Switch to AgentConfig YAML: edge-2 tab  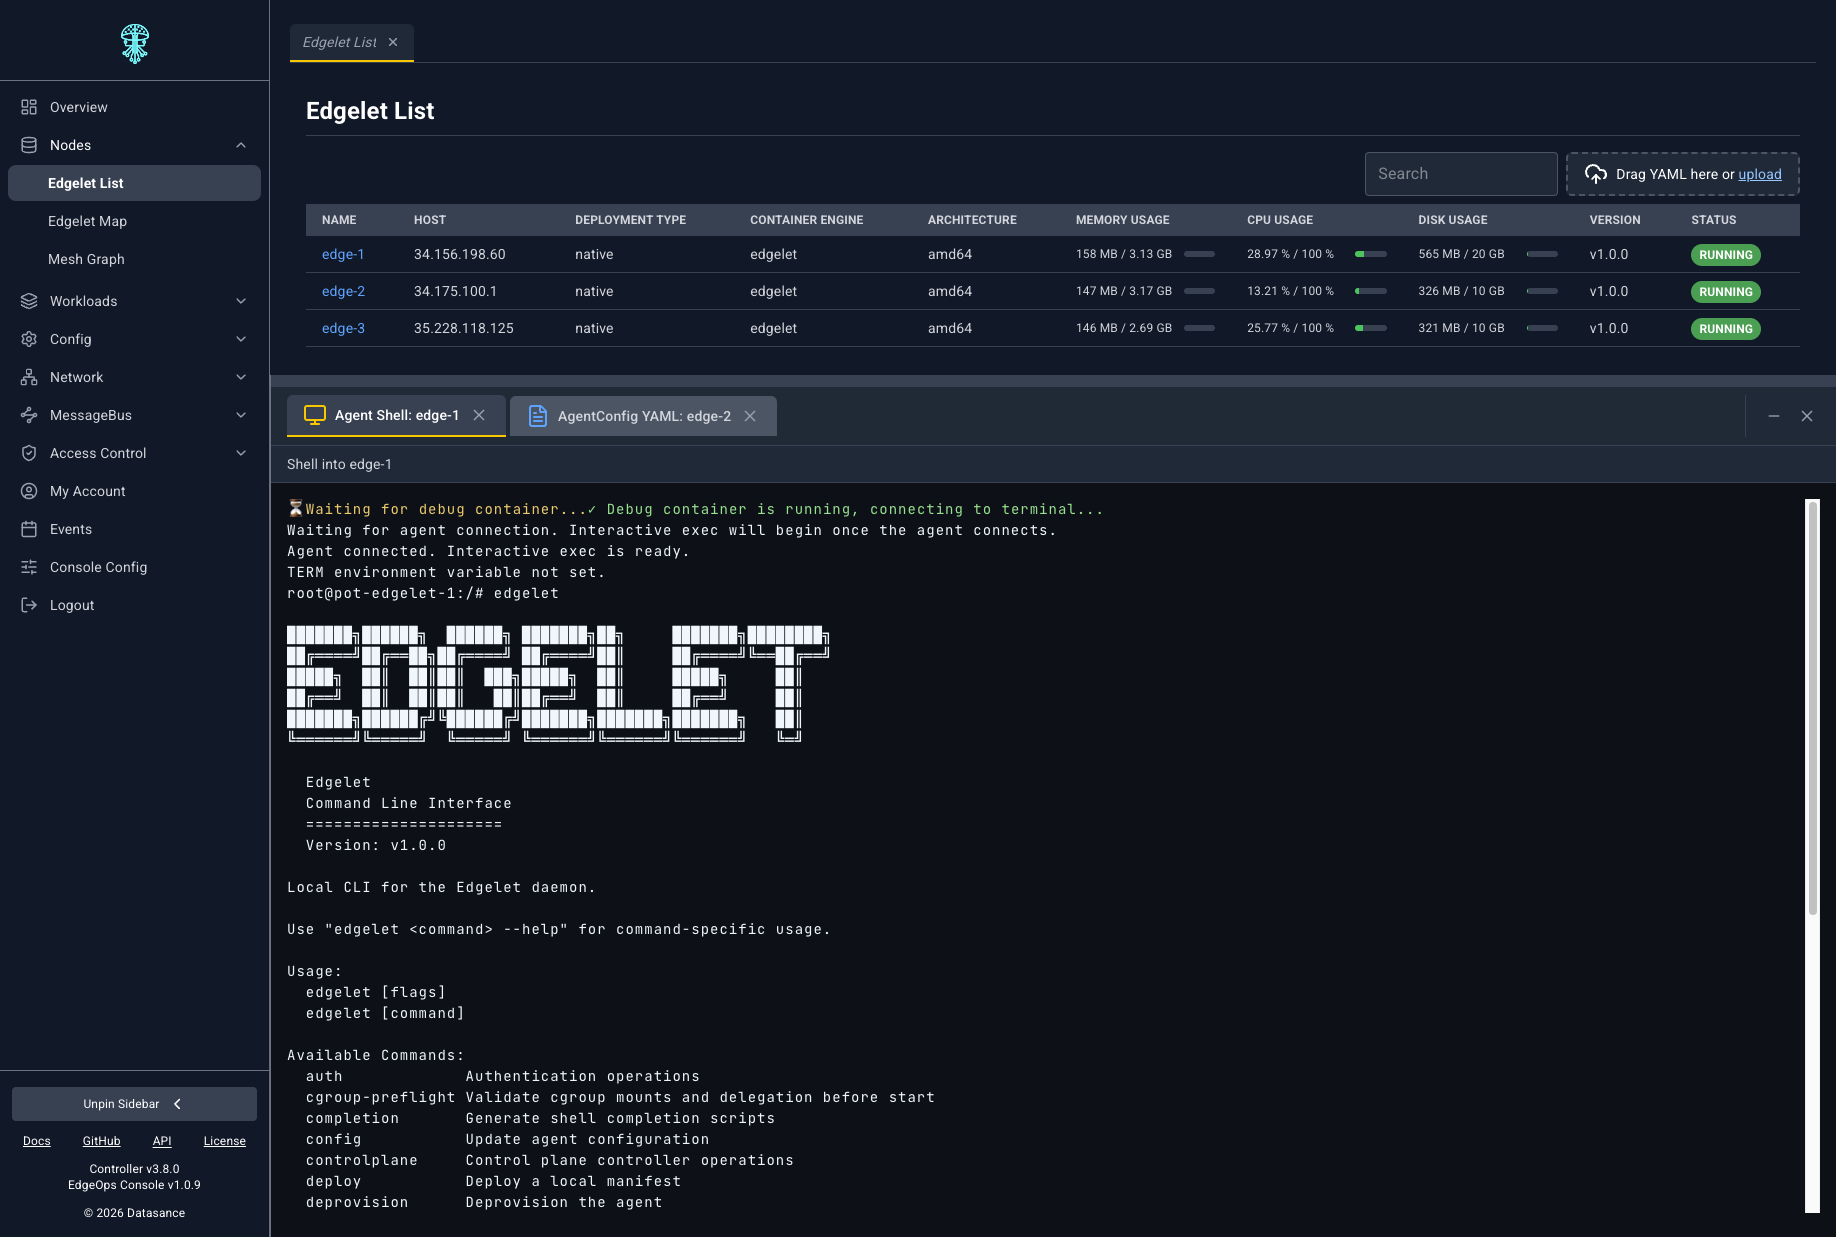(x=643, y=416)
